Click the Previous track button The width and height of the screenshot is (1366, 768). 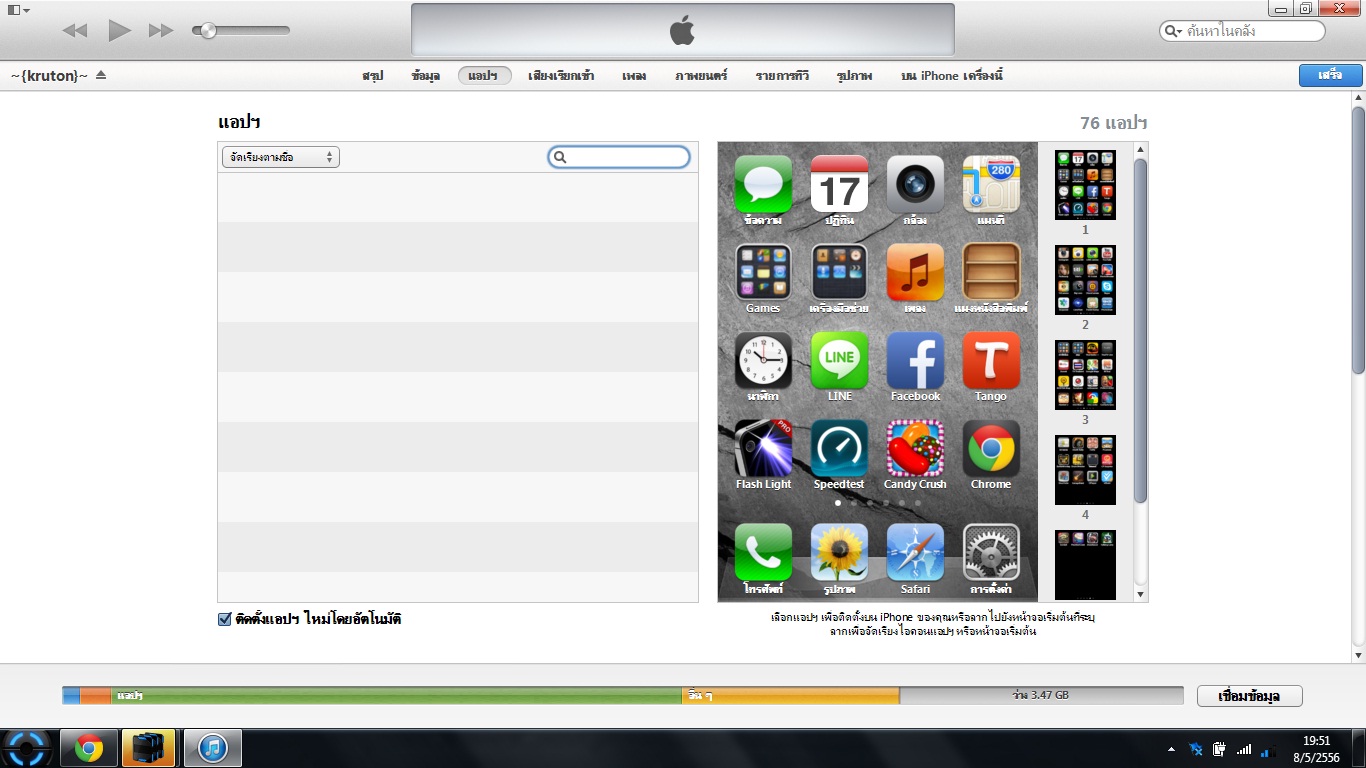pos(75,31)
